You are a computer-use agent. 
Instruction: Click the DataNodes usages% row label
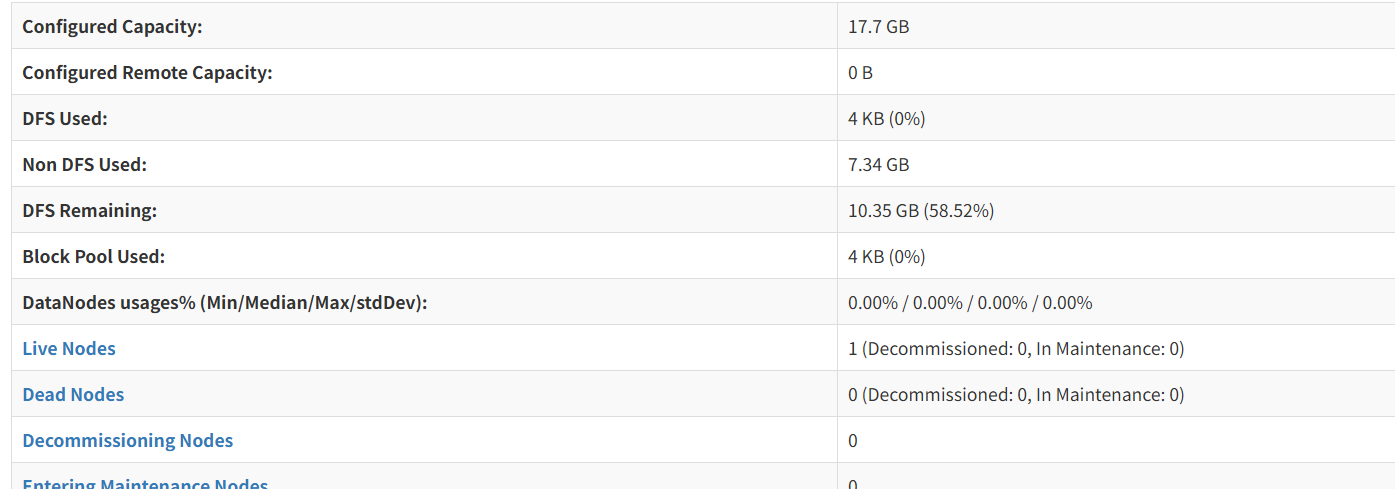[x=224, y=303]
